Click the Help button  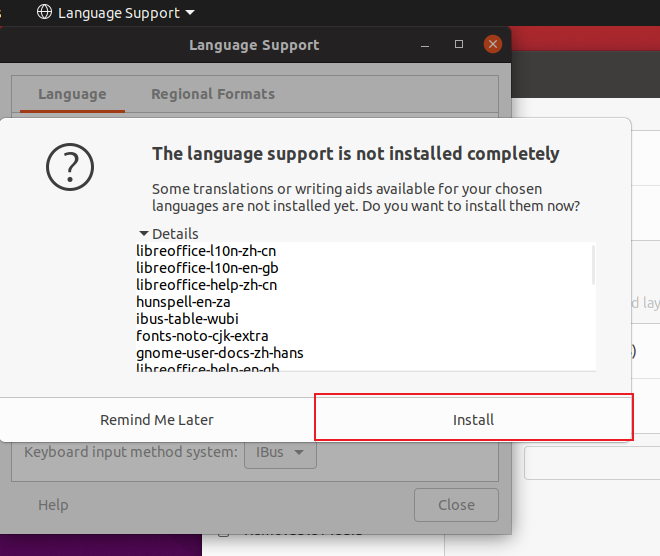53,505
